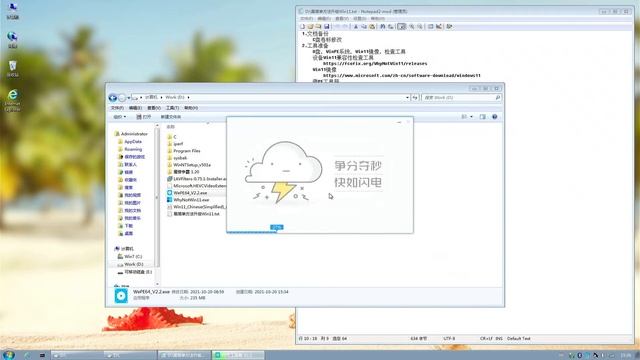Click the New file icon in Notepad2 toolbar
640x360 pixels.
(x=302, y=27)
